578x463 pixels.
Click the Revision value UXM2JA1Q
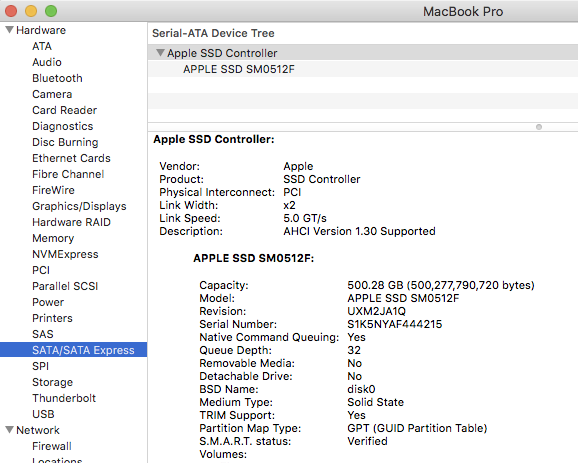[376, 311]
